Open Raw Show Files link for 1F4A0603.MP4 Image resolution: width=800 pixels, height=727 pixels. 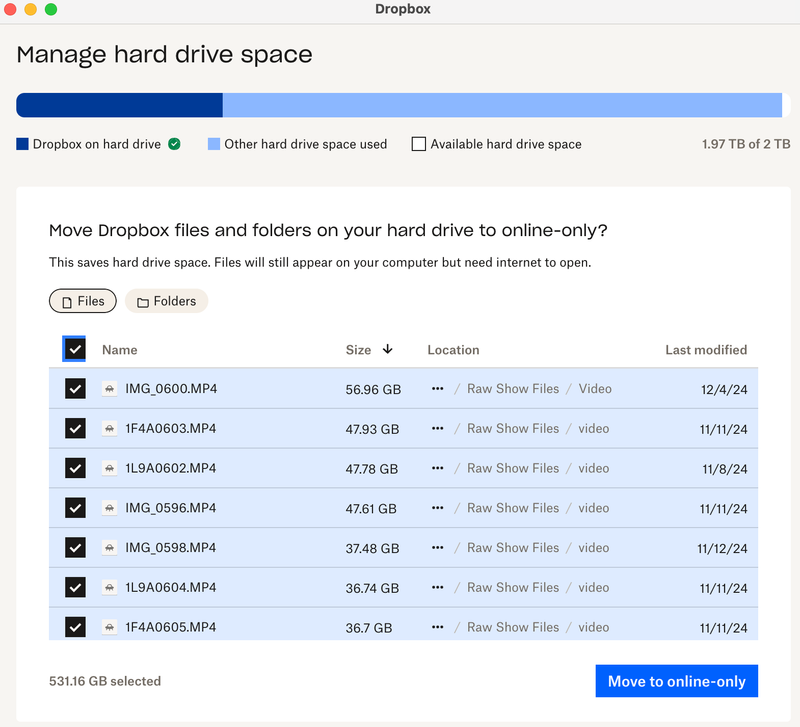tap(513, 429)
